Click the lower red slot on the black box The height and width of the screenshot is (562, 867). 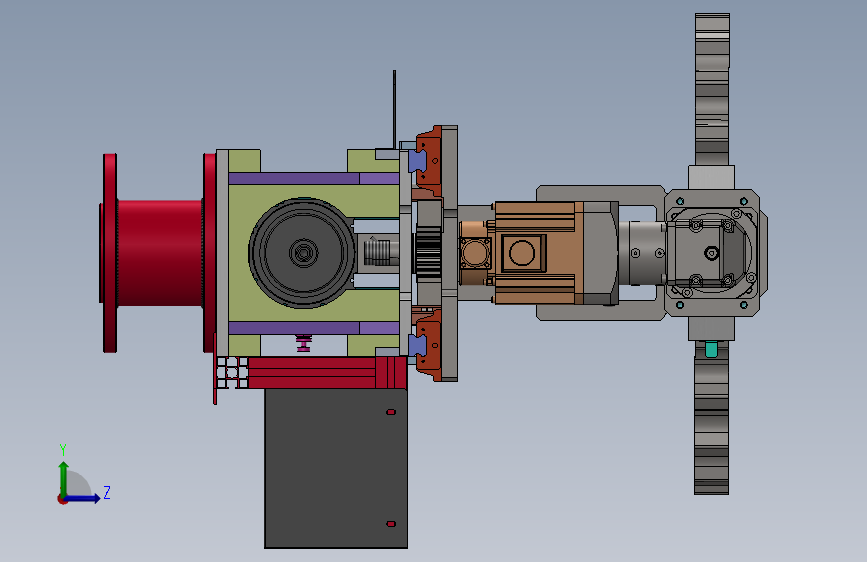tap(391, 524)
